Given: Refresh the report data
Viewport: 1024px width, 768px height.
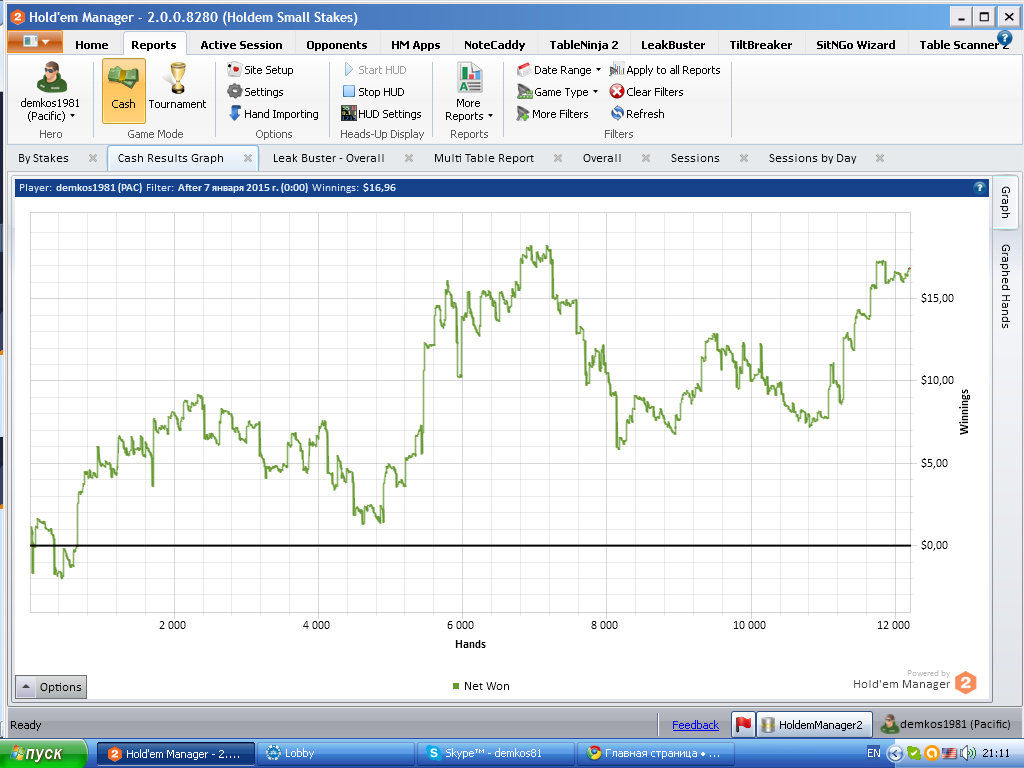Looking at the screenshot, I should 637,114.
